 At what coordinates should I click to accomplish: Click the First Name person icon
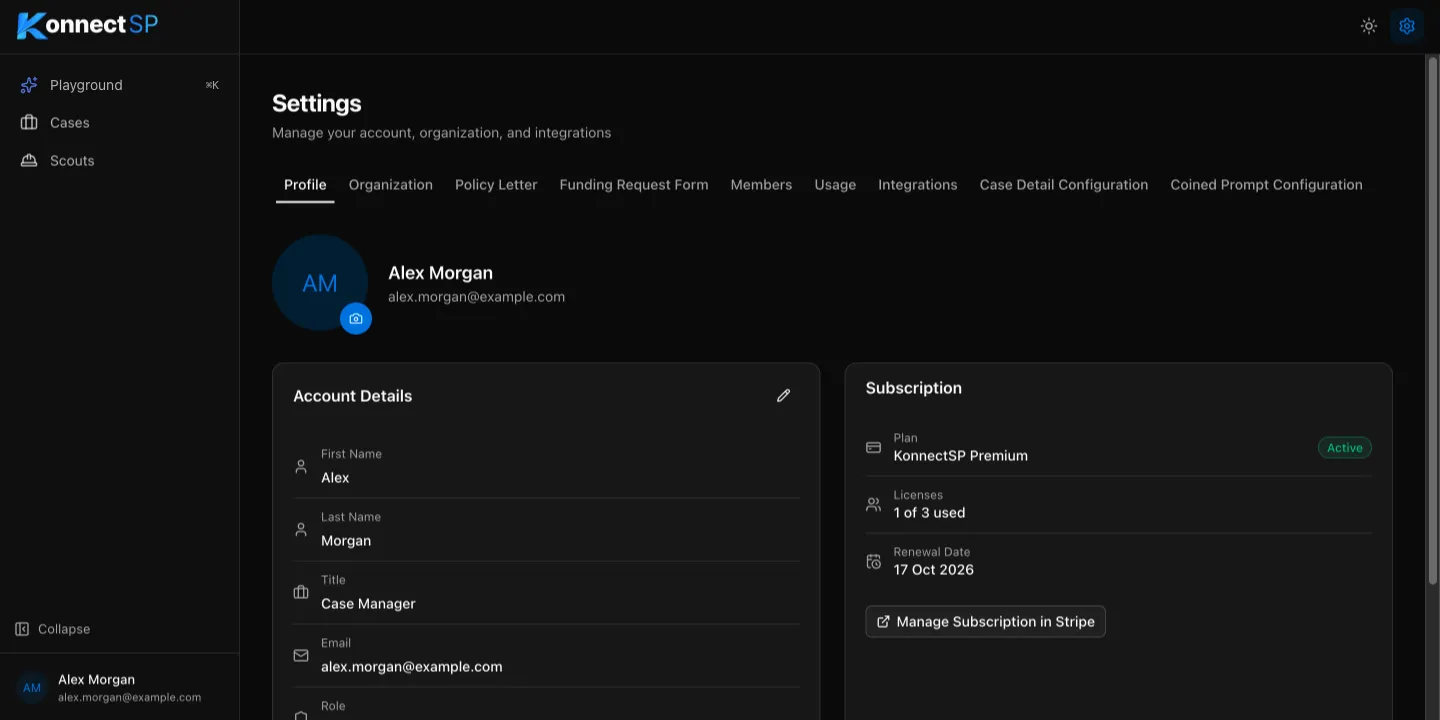301,467
